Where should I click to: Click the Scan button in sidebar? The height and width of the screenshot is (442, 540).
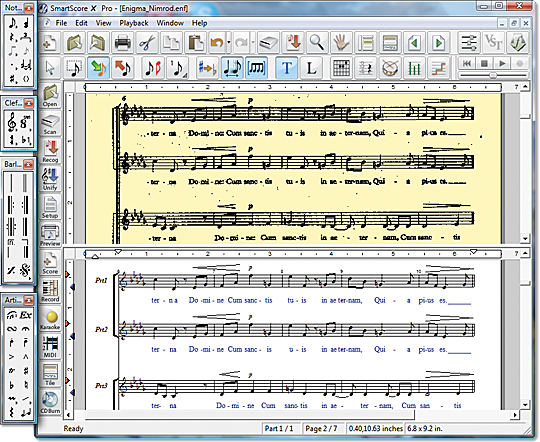50,123
